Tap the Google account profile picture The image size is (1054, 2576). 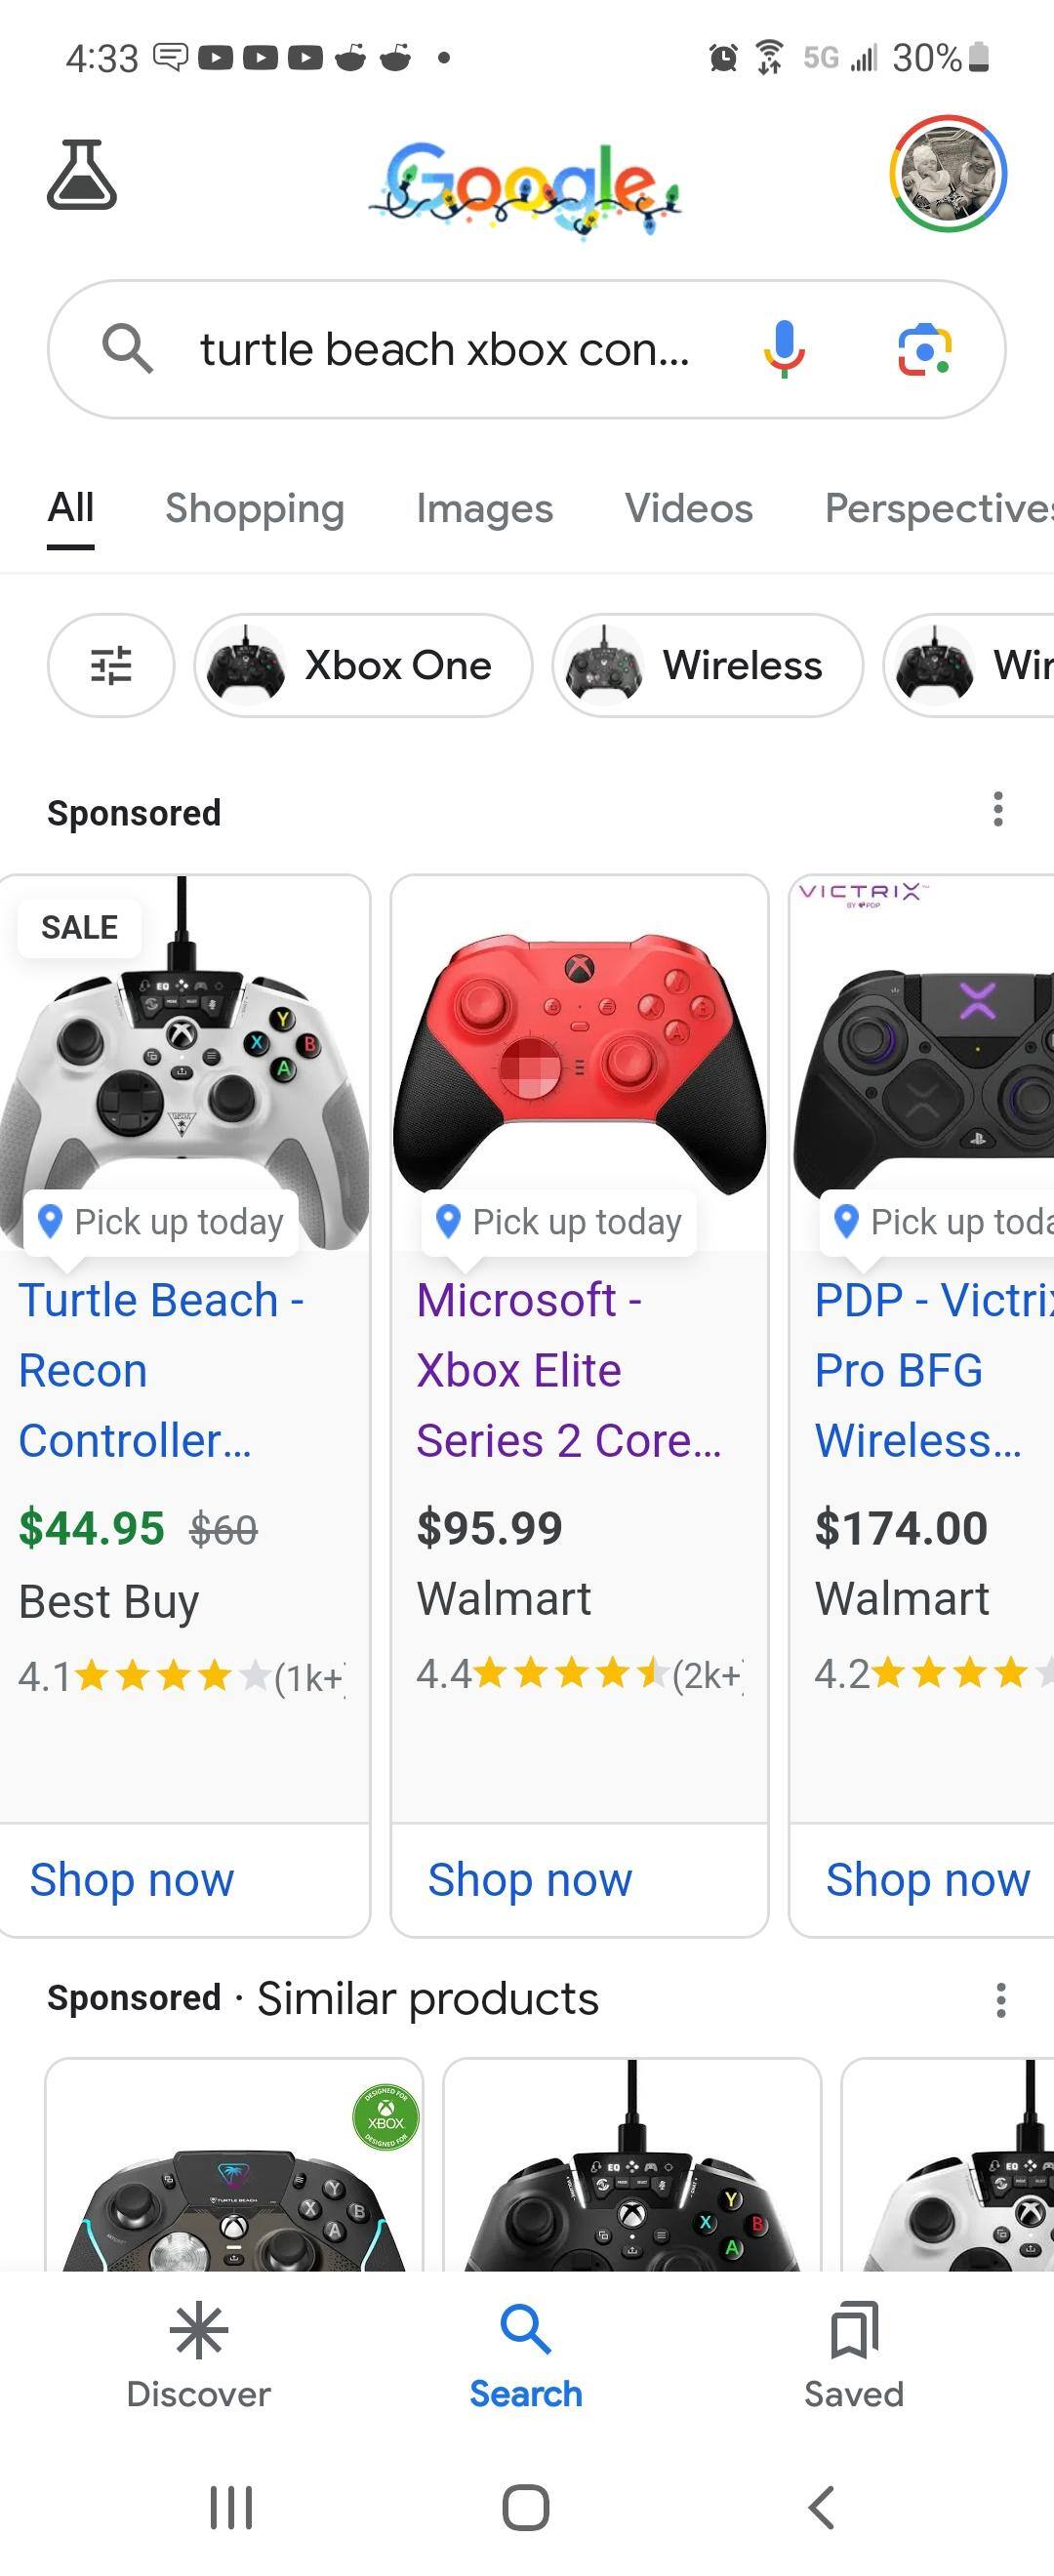pyautogui.click(x=947, y=174)
